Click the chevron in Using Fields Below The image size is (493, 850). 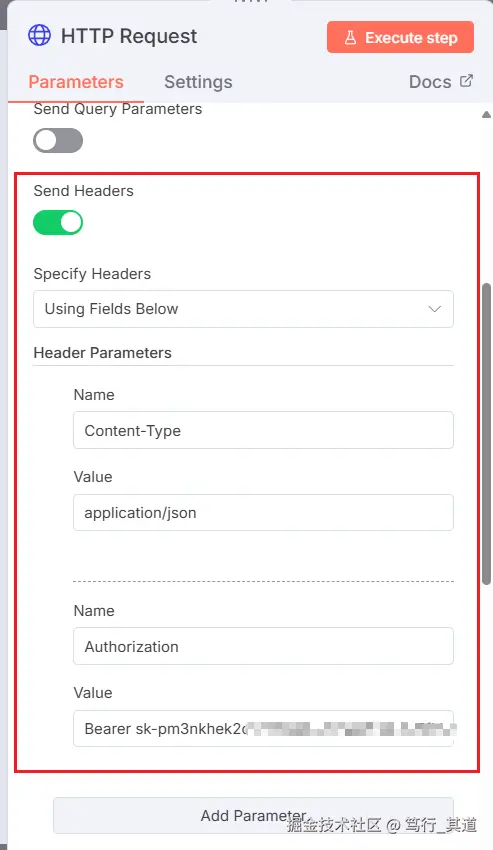(x=434, y=309)
